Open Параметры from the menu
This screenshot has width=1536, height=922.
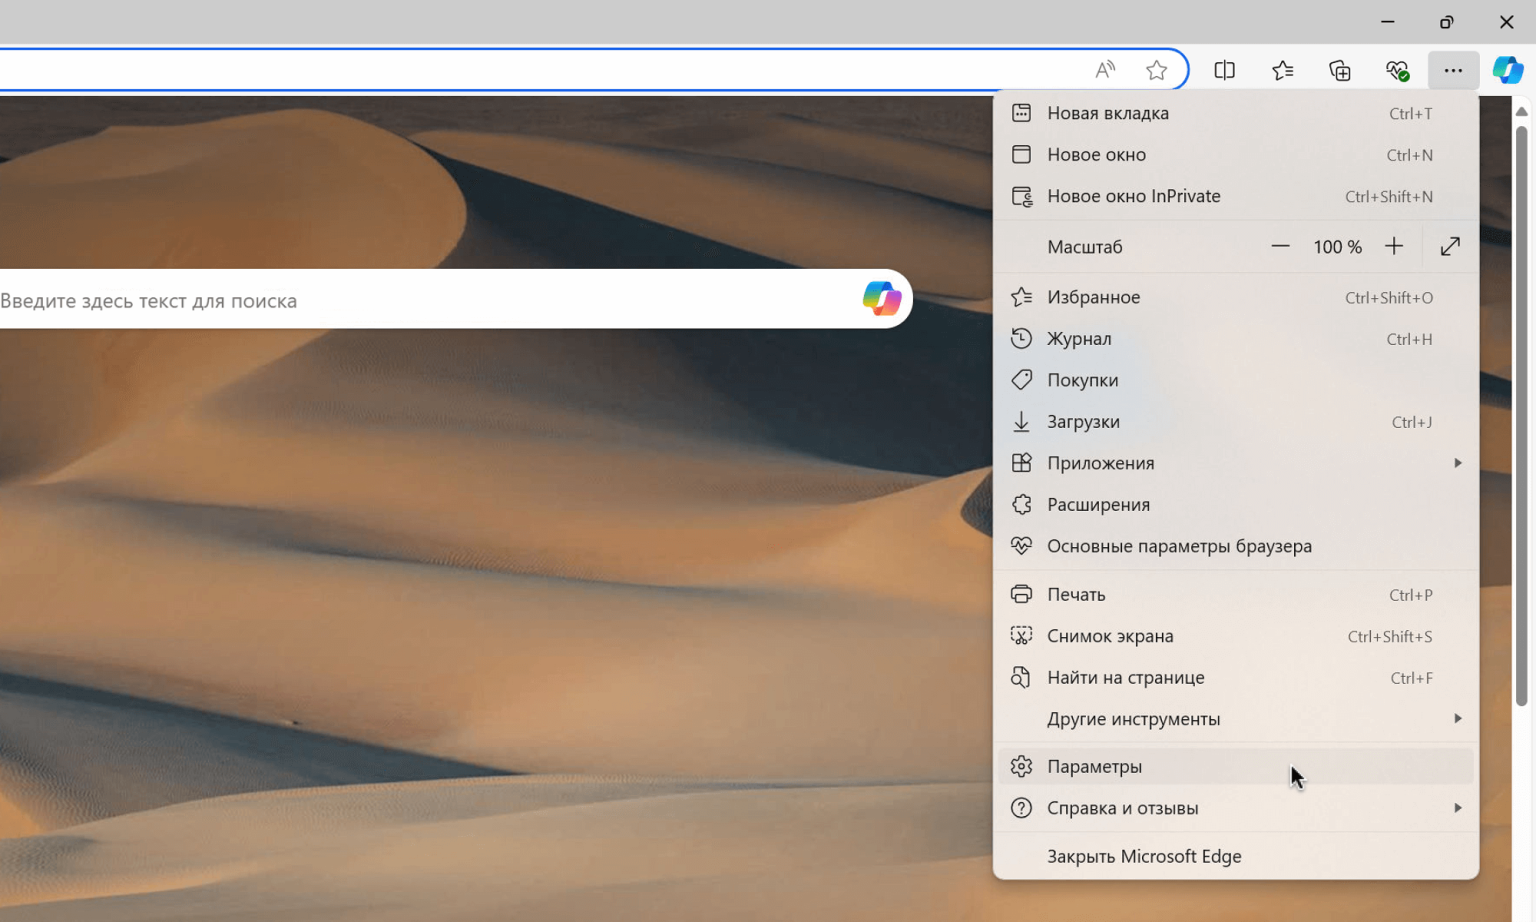pyautogui.click(x=1095, y=767)
